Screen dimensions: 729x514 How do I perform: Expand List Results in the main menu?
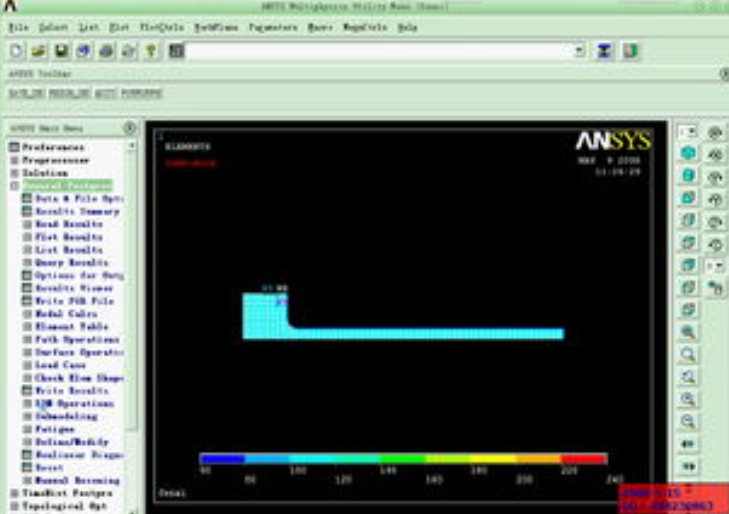27,250
